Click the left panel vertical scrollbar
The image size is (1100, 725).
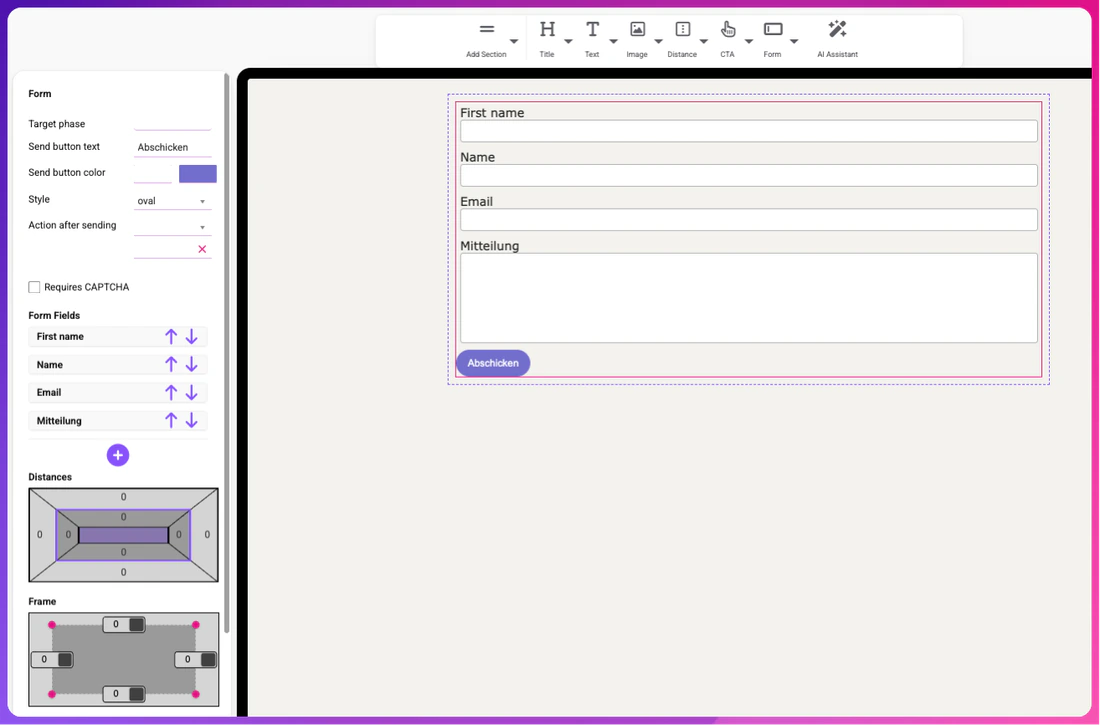coord(227,351)
